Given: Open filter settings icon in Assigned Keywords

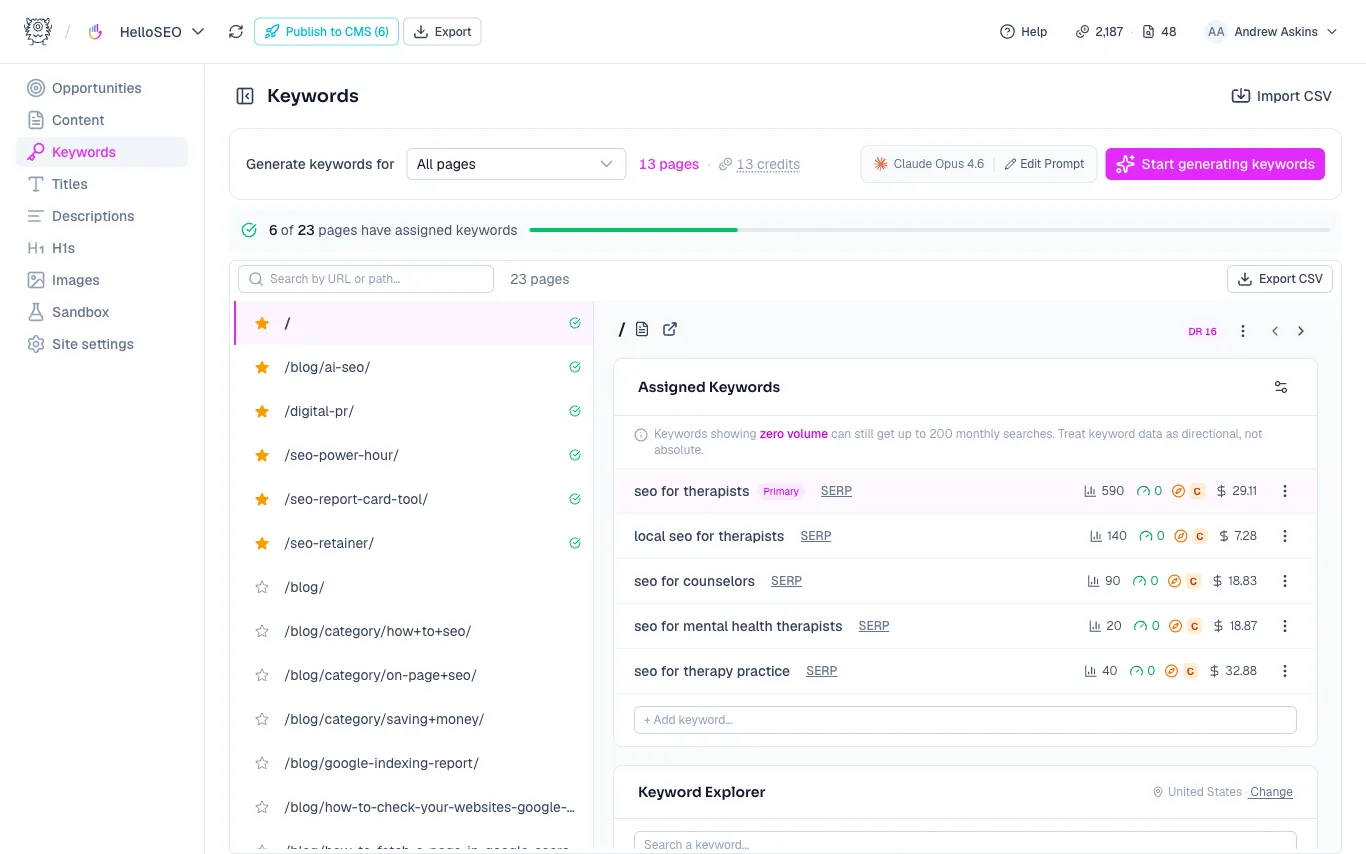Looking at the screenshot, I should click(x=1281, y=387).
